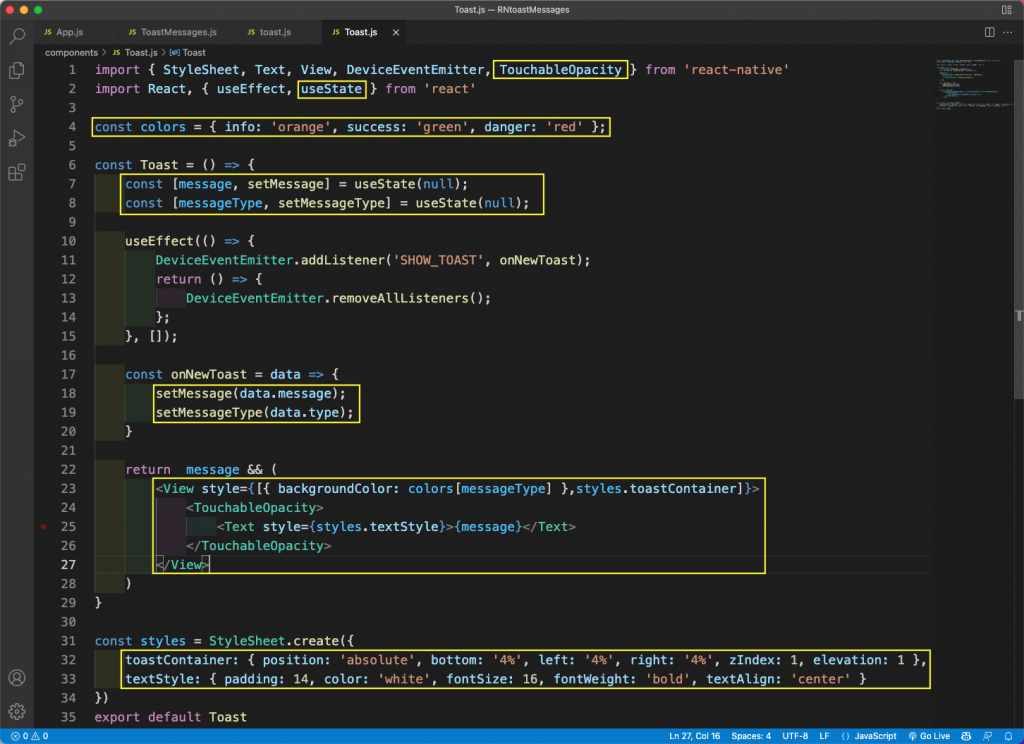Viewport: 1024px width, 744px height.
Task: Switch to the App.js tab
Action: (x=70, y=33)
